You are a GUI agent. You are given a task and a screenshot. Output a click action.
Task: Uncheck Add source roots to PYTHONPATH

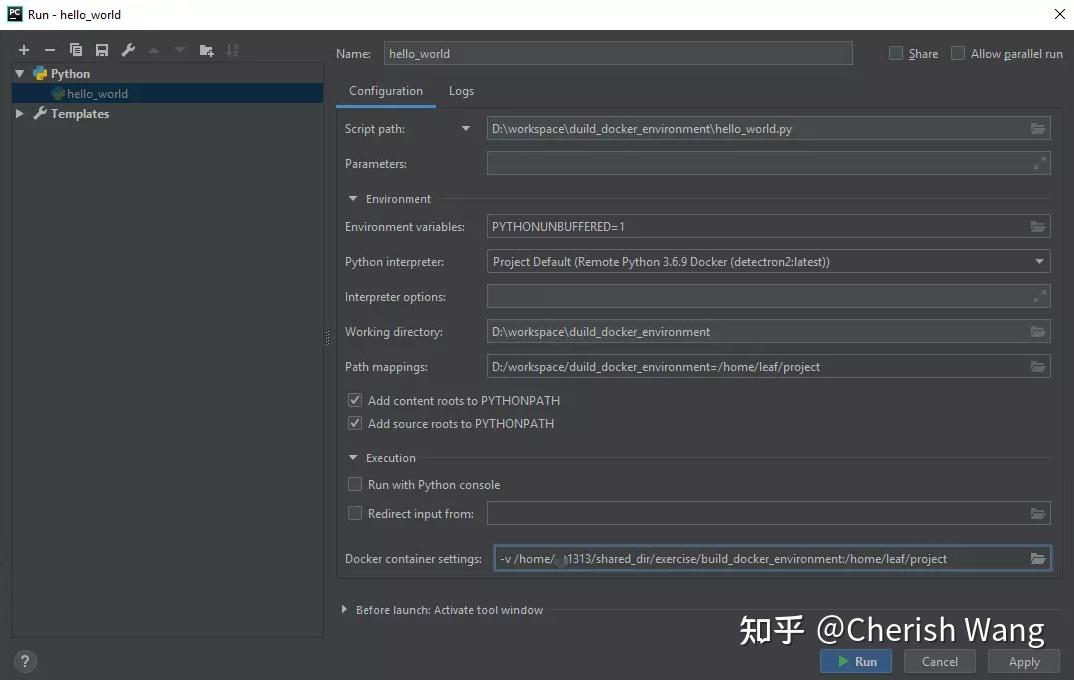tap(355, 423)
